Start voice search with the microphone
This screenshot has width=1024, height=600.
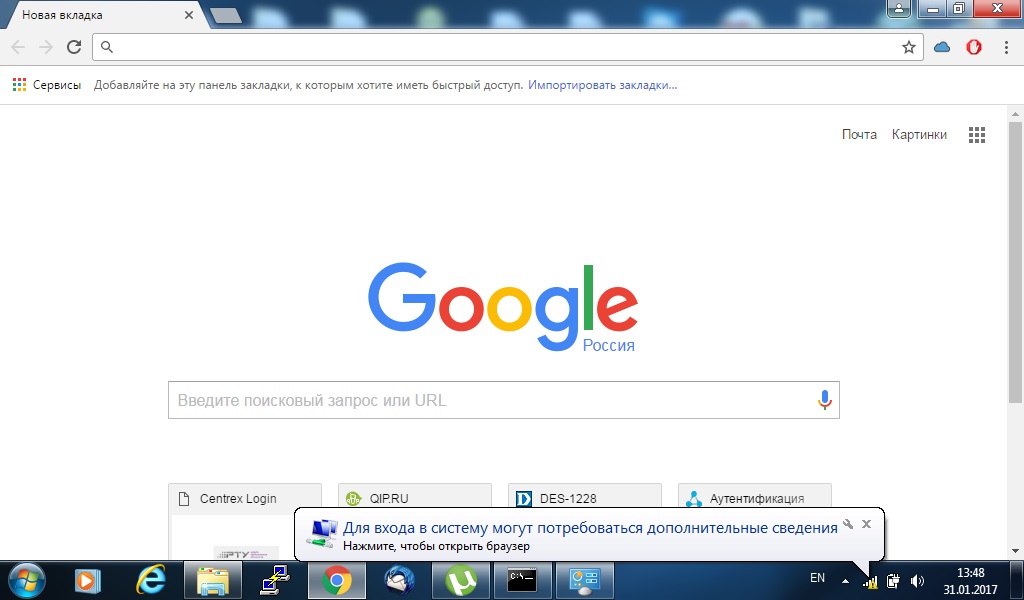[824, 400]
